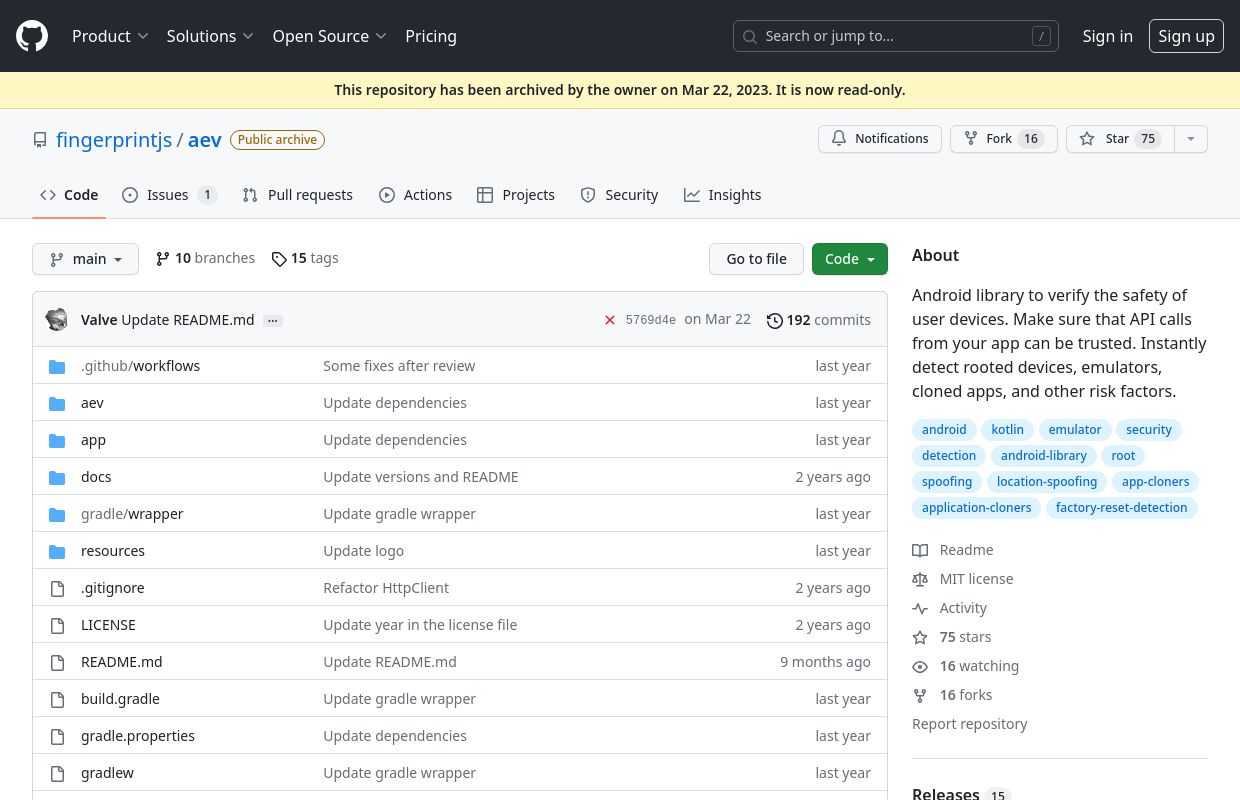Click the tag icon beside 15 tags
This screenshot has width=1240, height=800.
pyautogui.click(x=279, y=258)
